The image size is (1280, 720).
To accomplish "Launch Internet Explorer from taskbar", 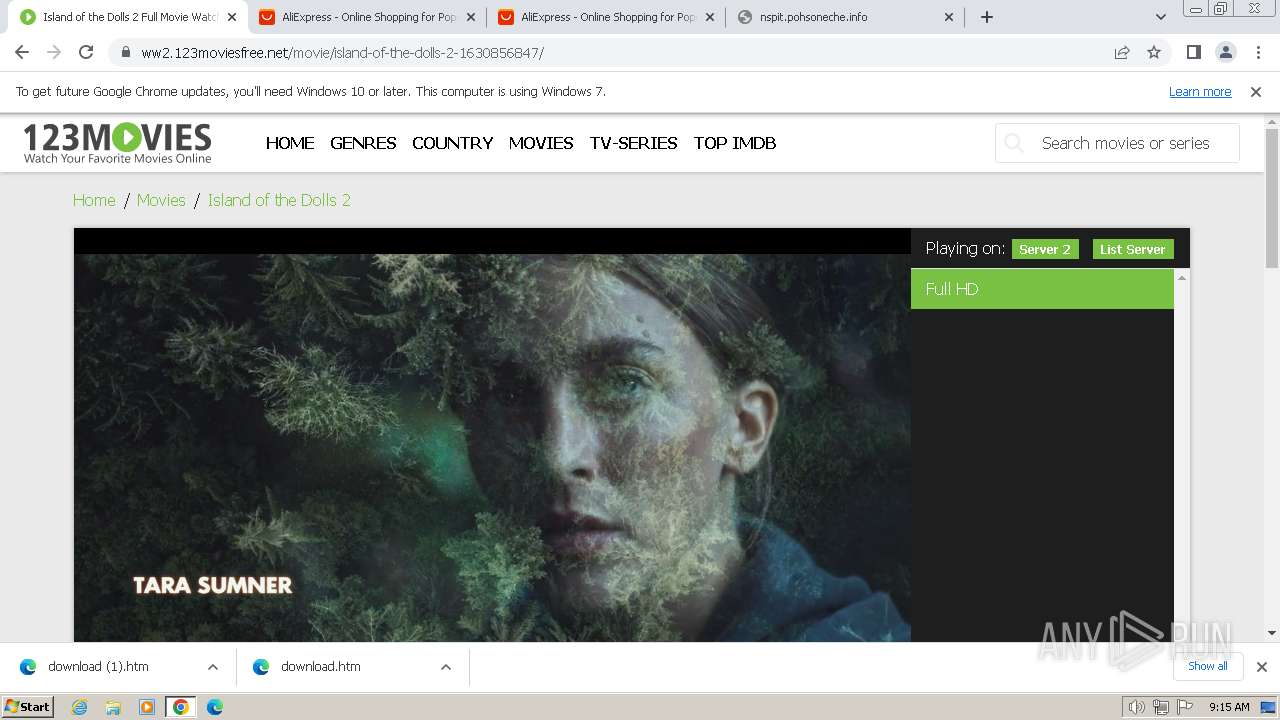I will [80, 707].
